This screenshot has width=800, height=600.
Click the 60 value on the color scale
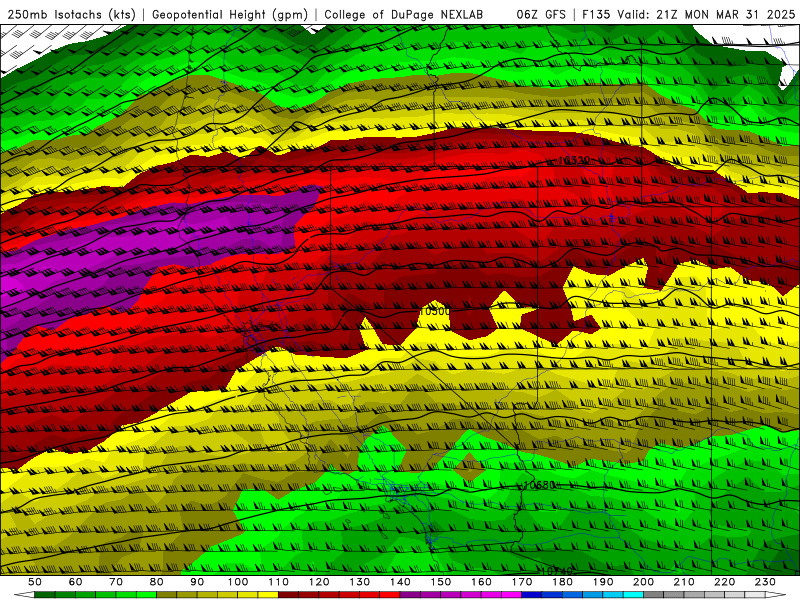click(75, 582)
